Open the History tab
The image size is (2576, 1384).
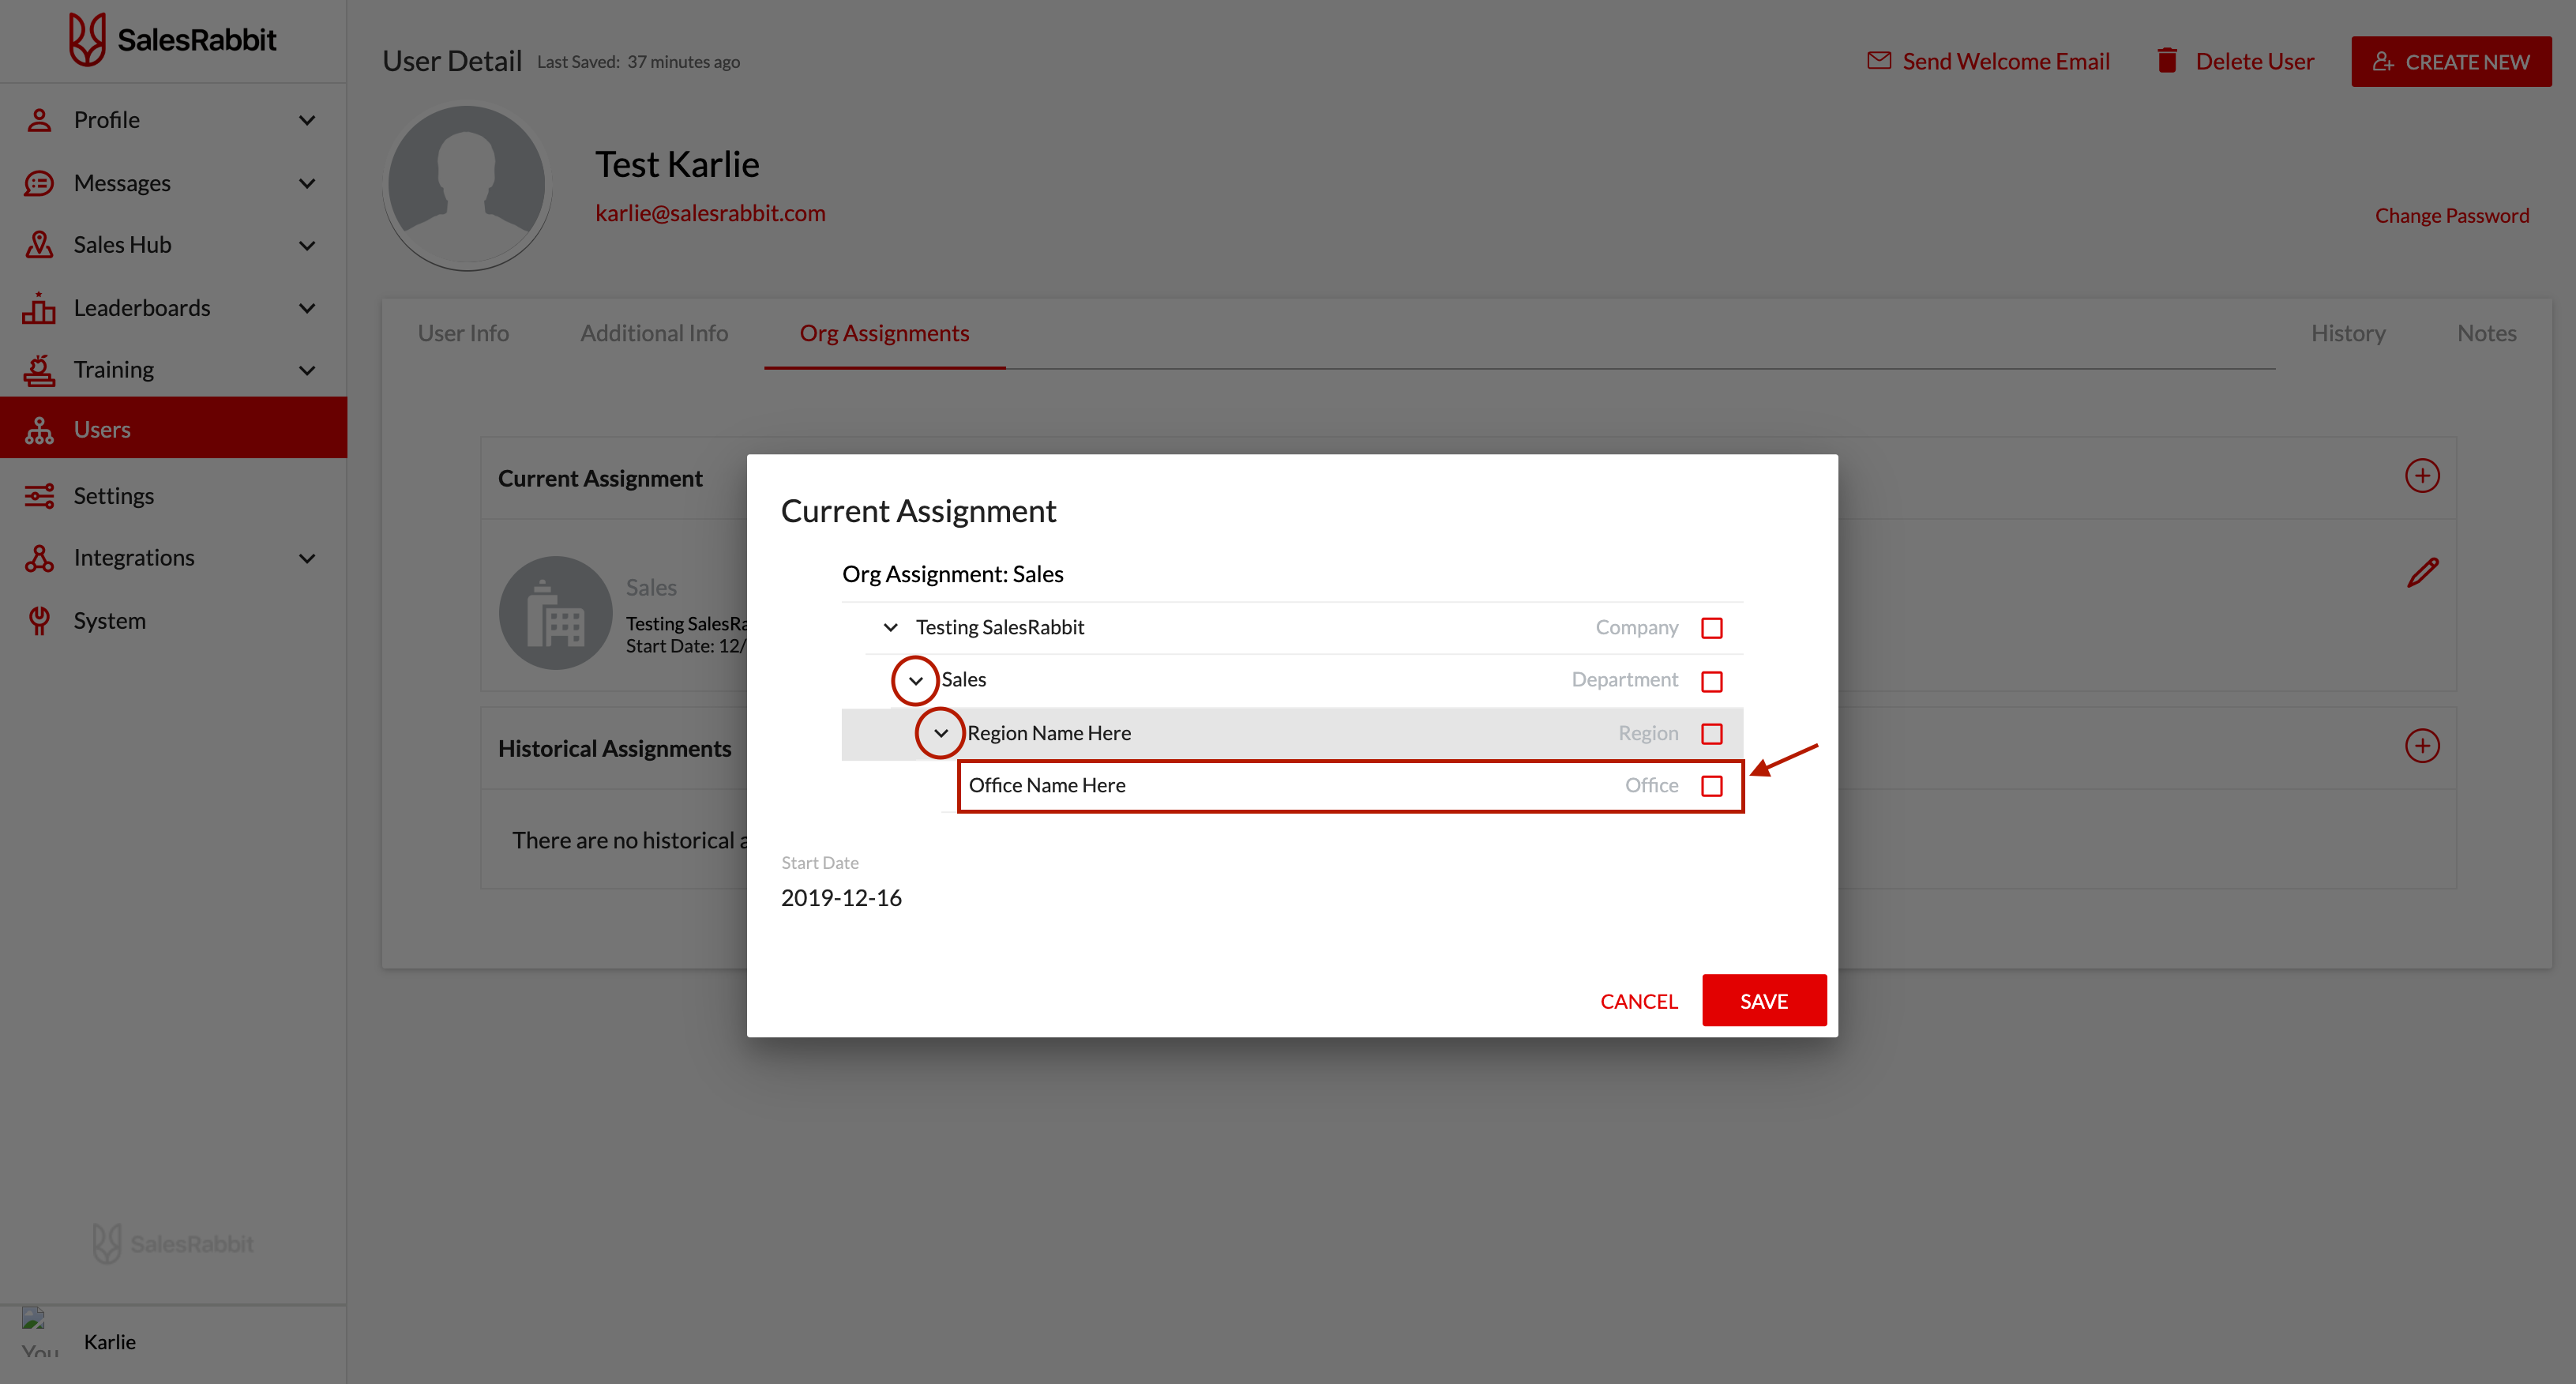coord(2348,333)
